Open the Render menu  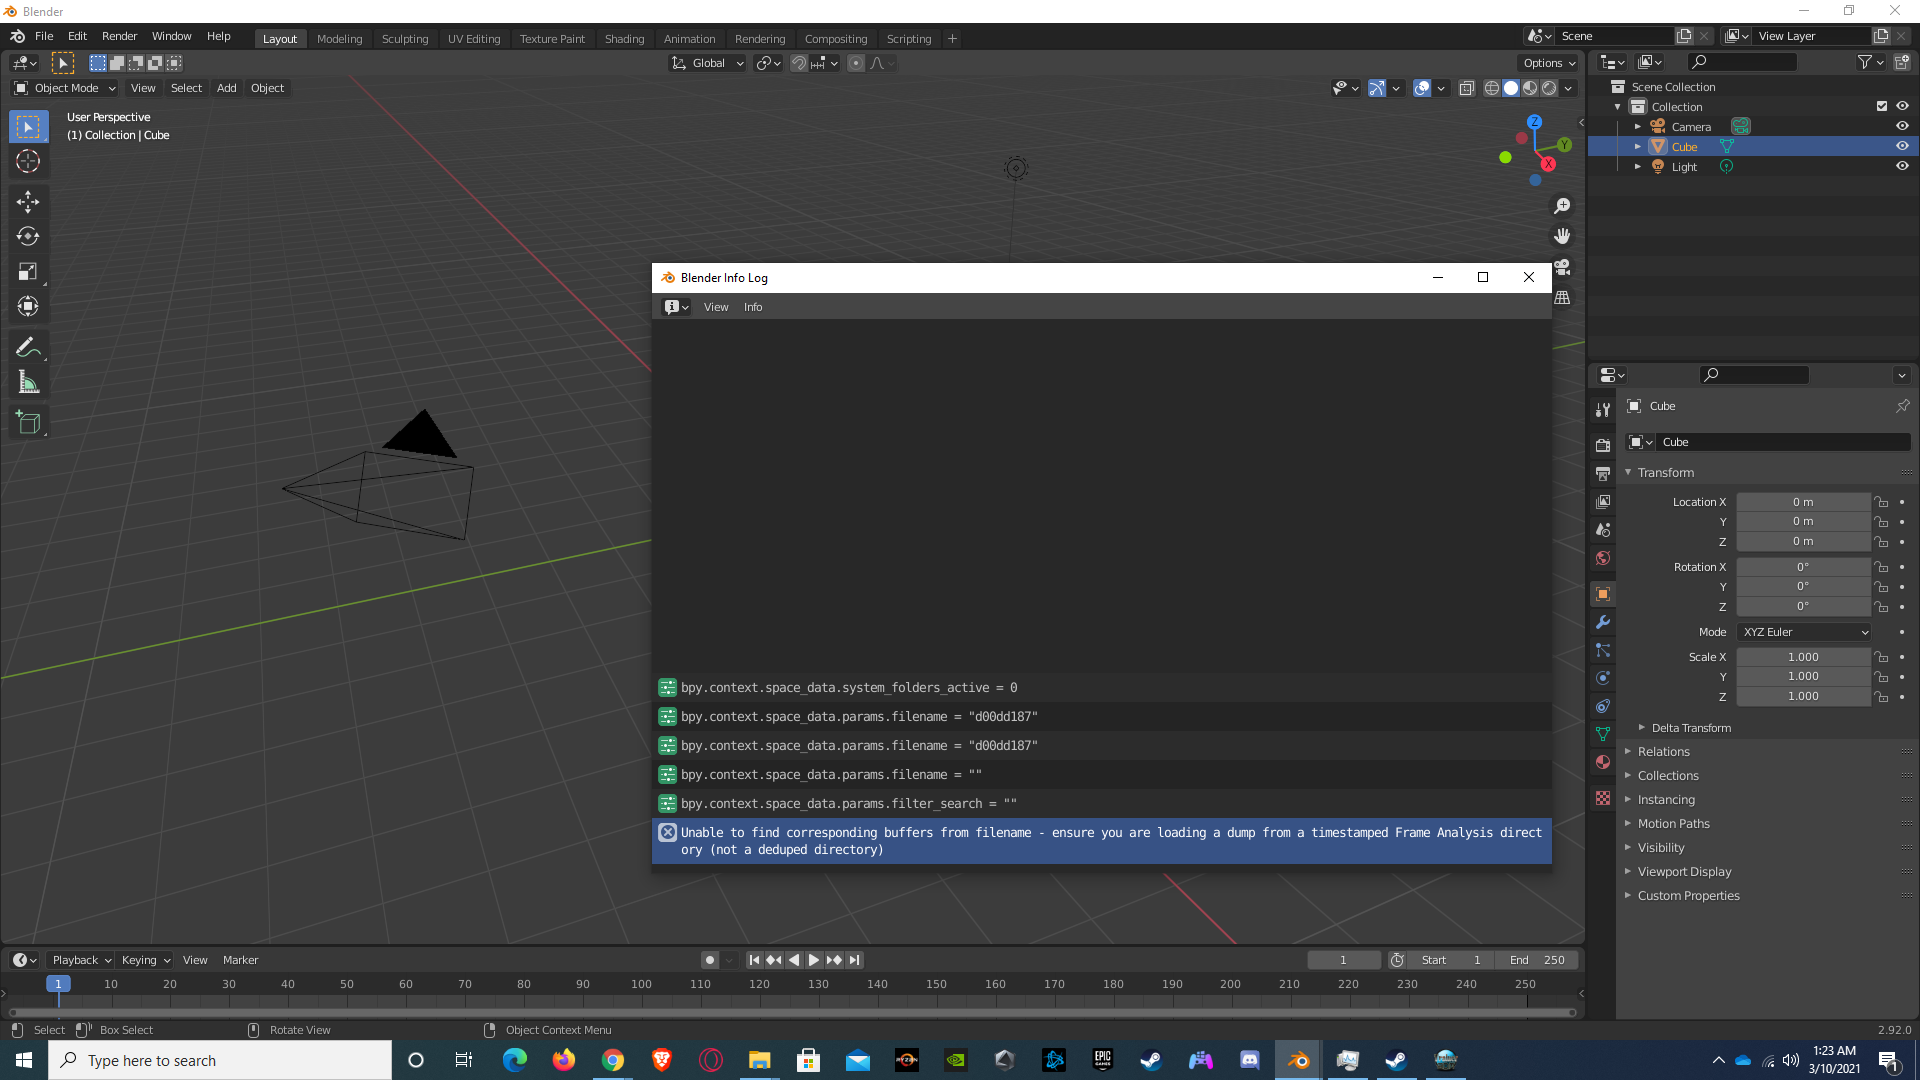[x=119, y=36]
